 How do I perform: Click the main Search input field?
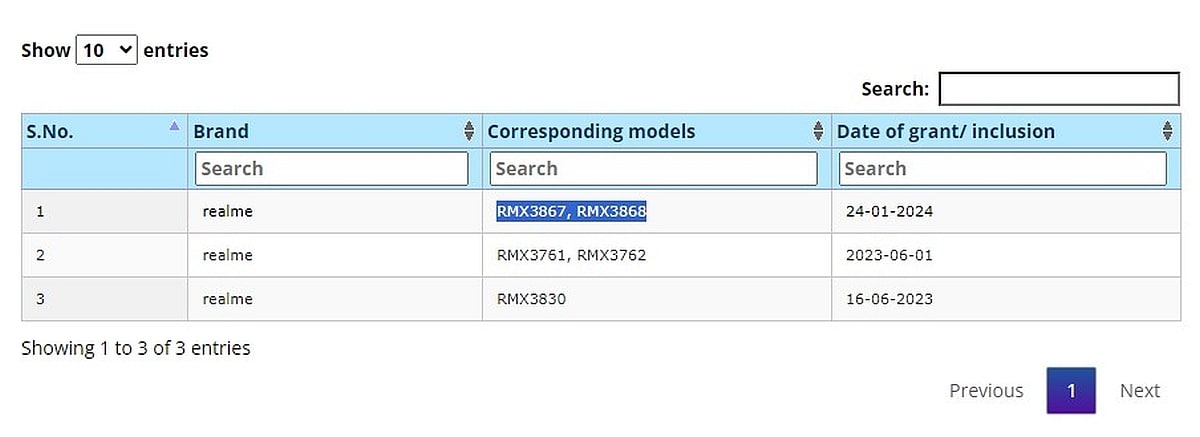(x=1059, y=89)
